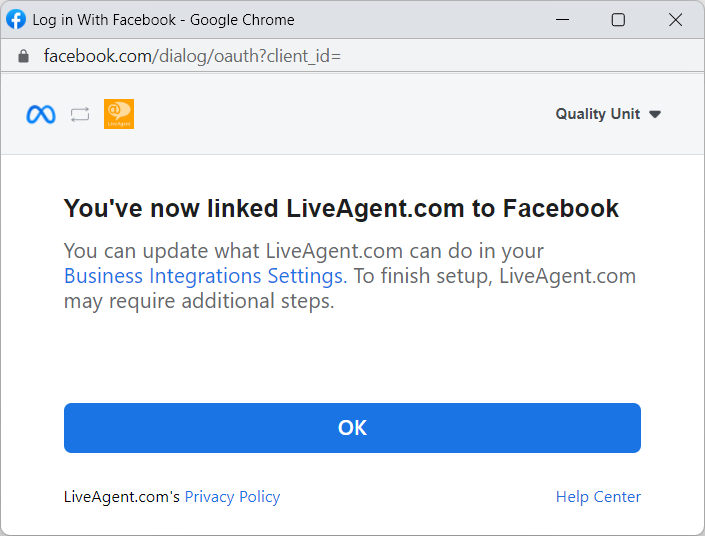Maximize the Chrome popup window

[x=618, y=20]
